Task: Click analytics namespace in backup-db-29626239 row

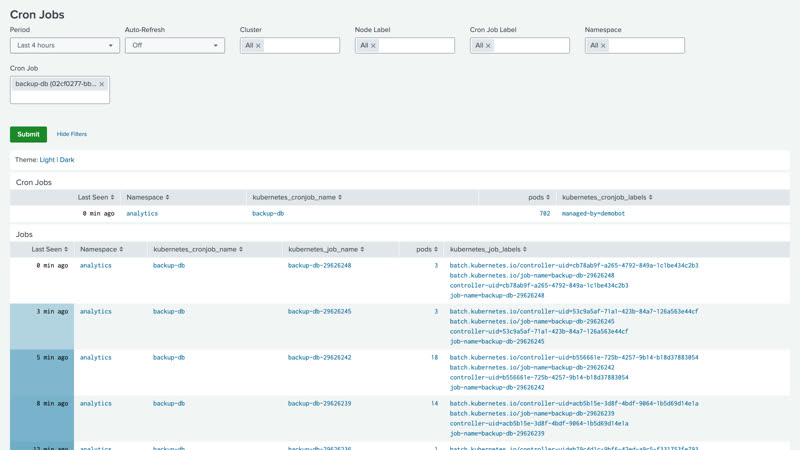Action: click(95, 403)
